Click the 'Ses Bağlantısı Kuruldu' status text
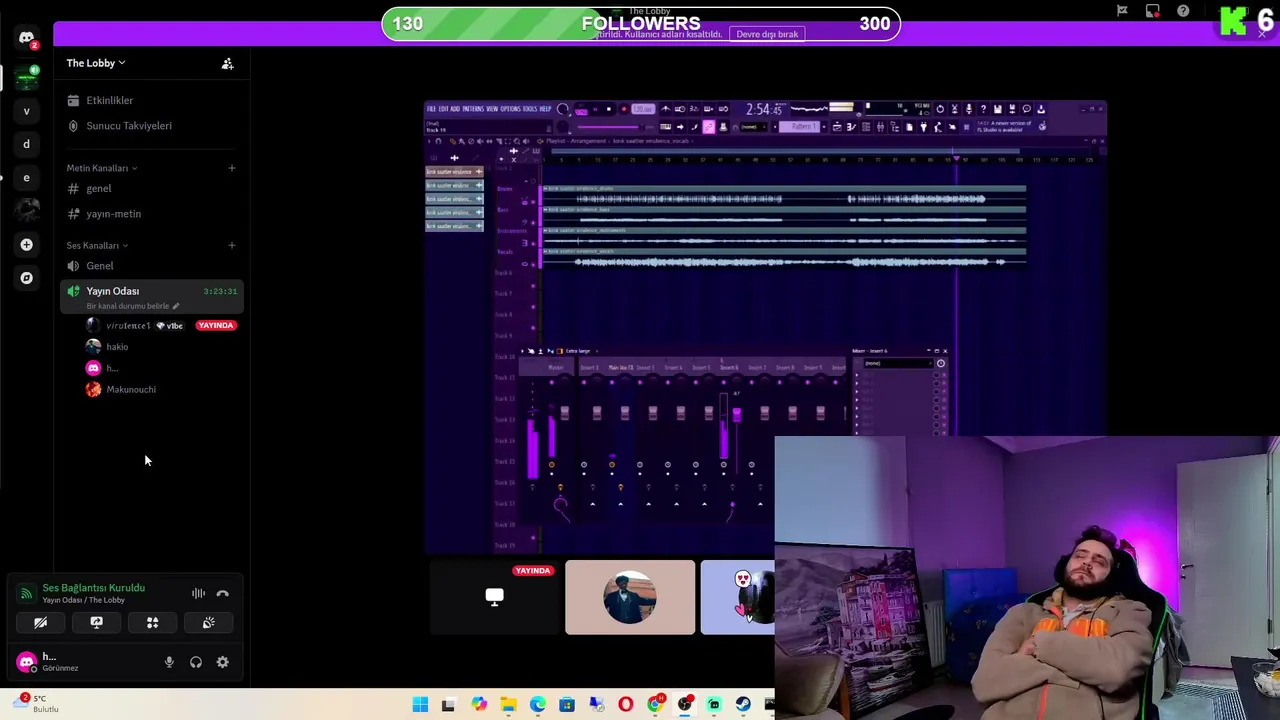The width and height of the screenshot is (1280, 720). [x=93, y=588]
